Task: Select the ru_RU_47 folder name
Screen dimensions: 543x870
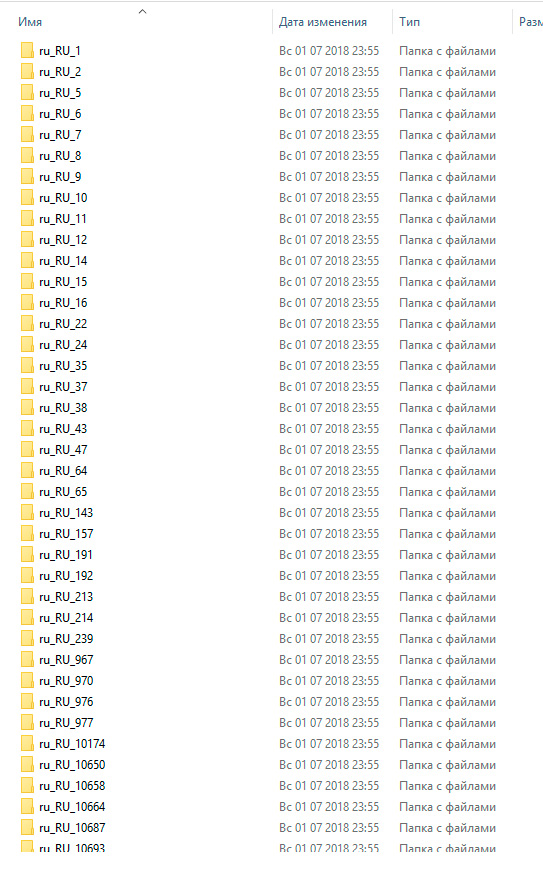Action: [x=63, y=450]
